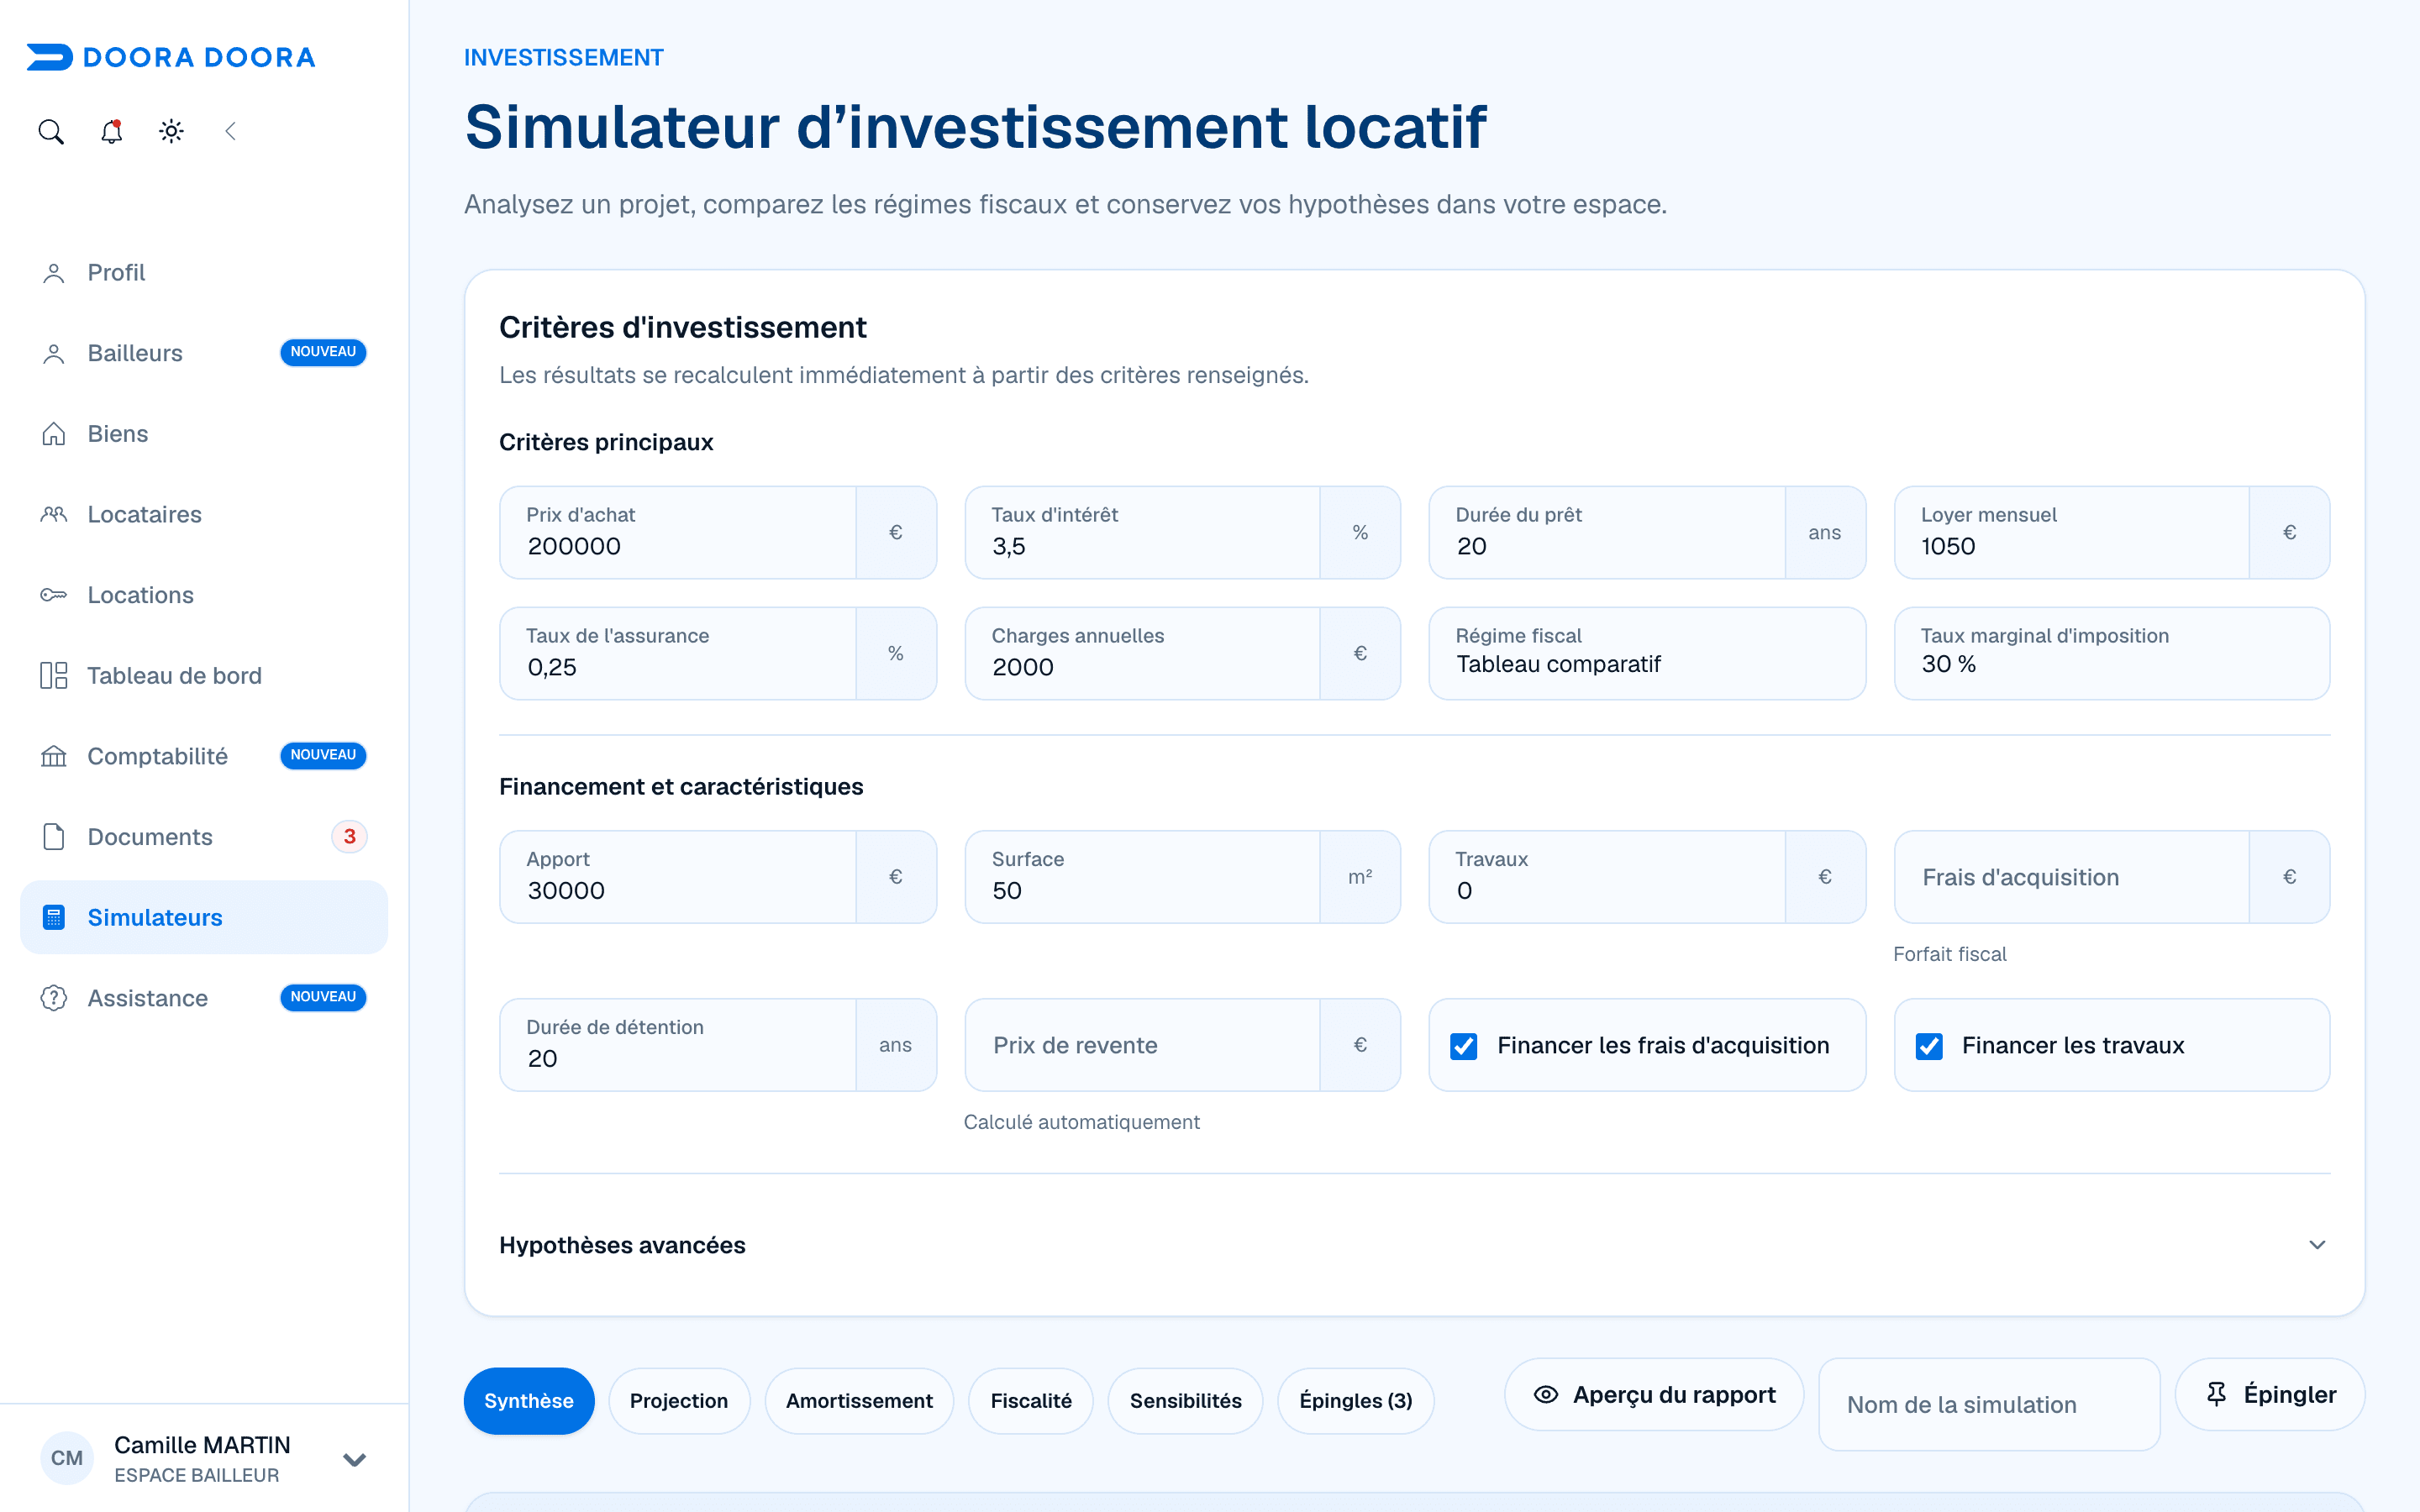Click the Documents file icon
Screen dimensions: 2420x1512
click(x=54, y=837)
